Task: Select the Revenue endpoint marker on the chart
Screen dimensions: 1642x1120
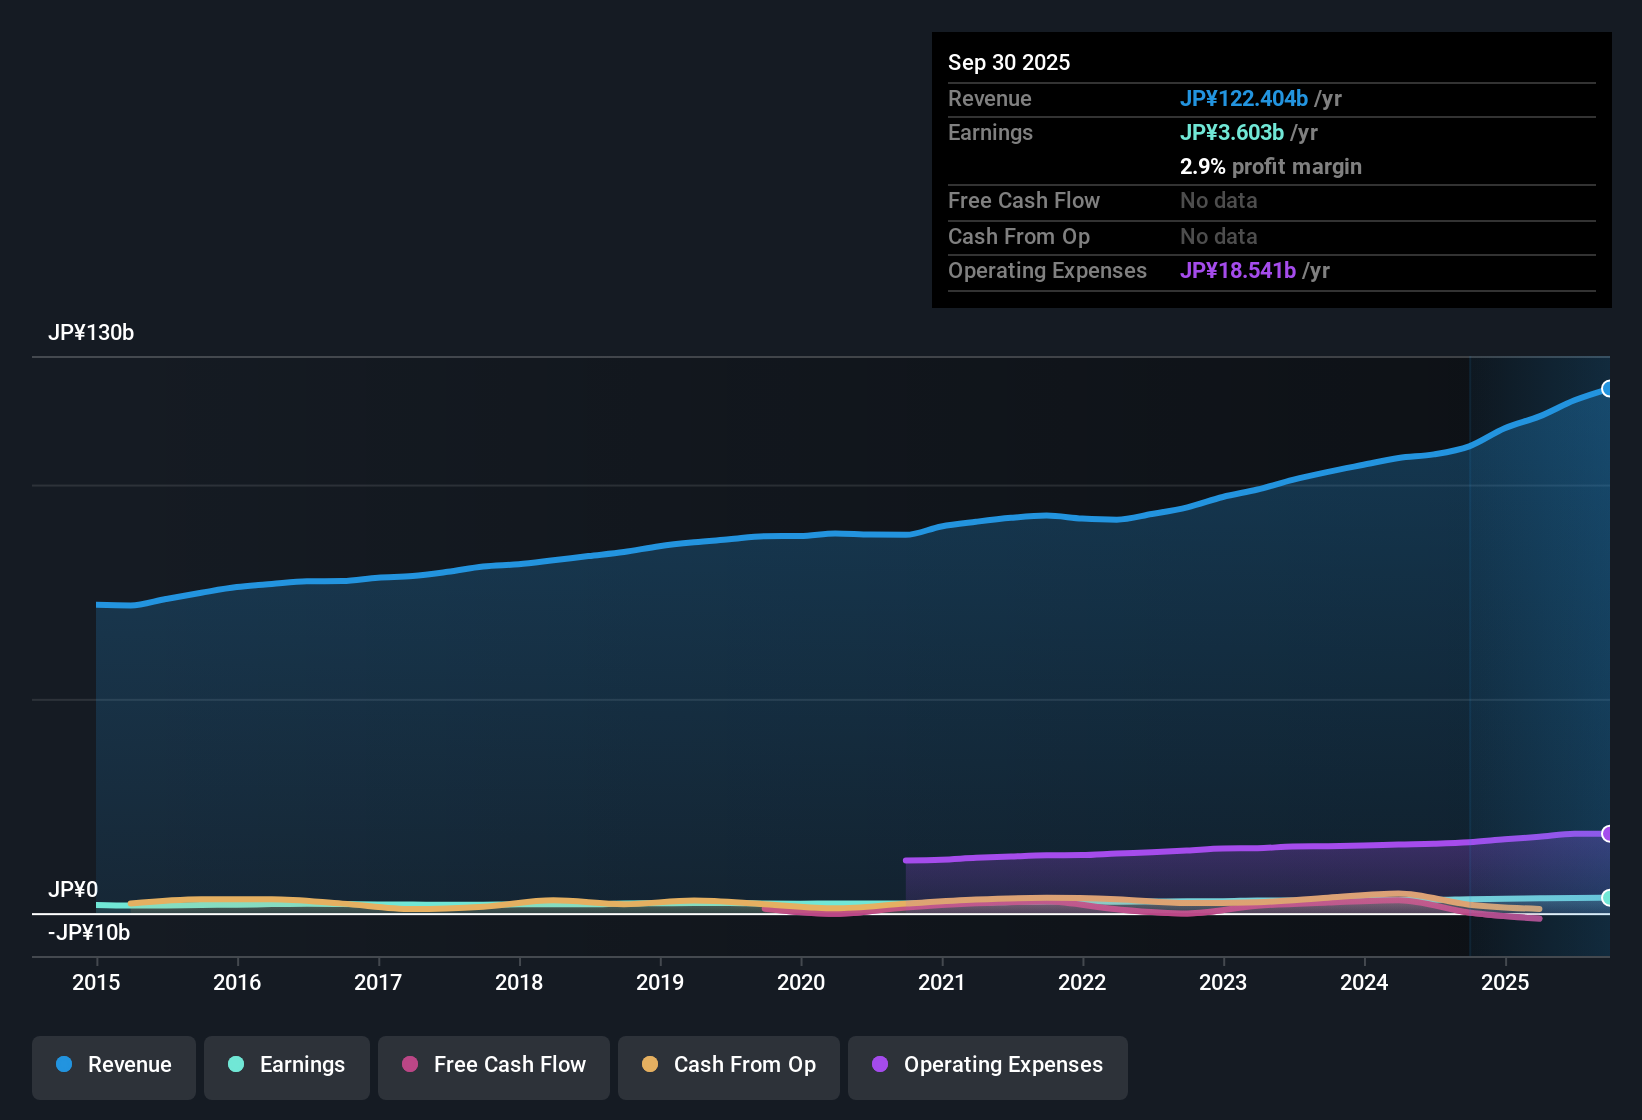Action: 1608,387
